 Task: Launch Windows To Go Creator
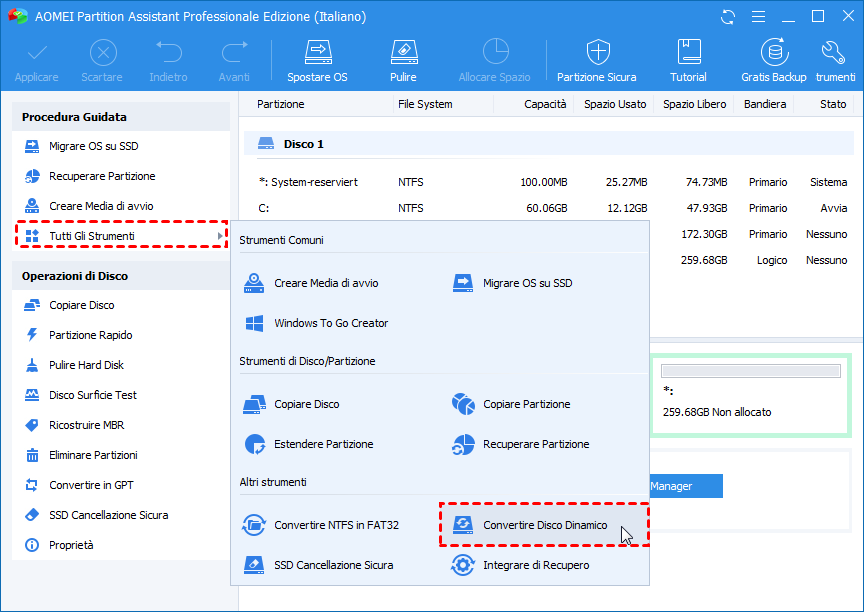(x=316, y=323)
